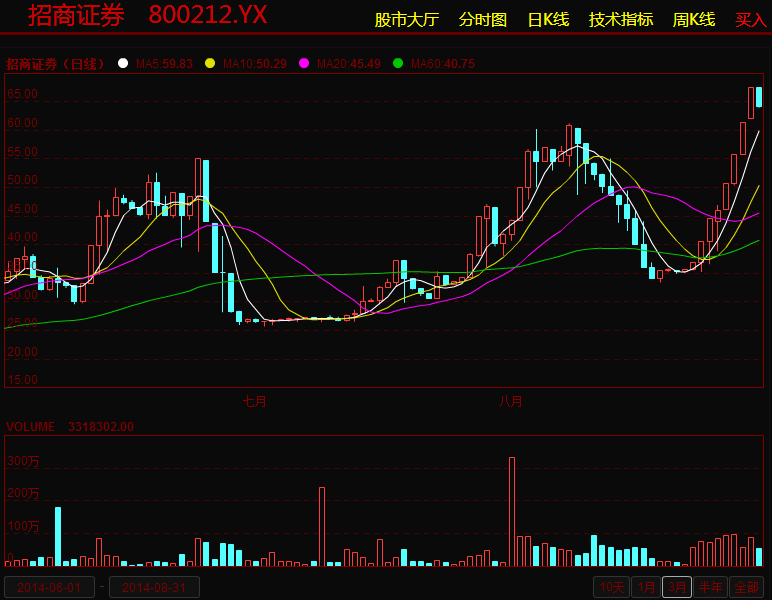
Task: Click the tallest volume bar in August
Action: pos(512,512)
